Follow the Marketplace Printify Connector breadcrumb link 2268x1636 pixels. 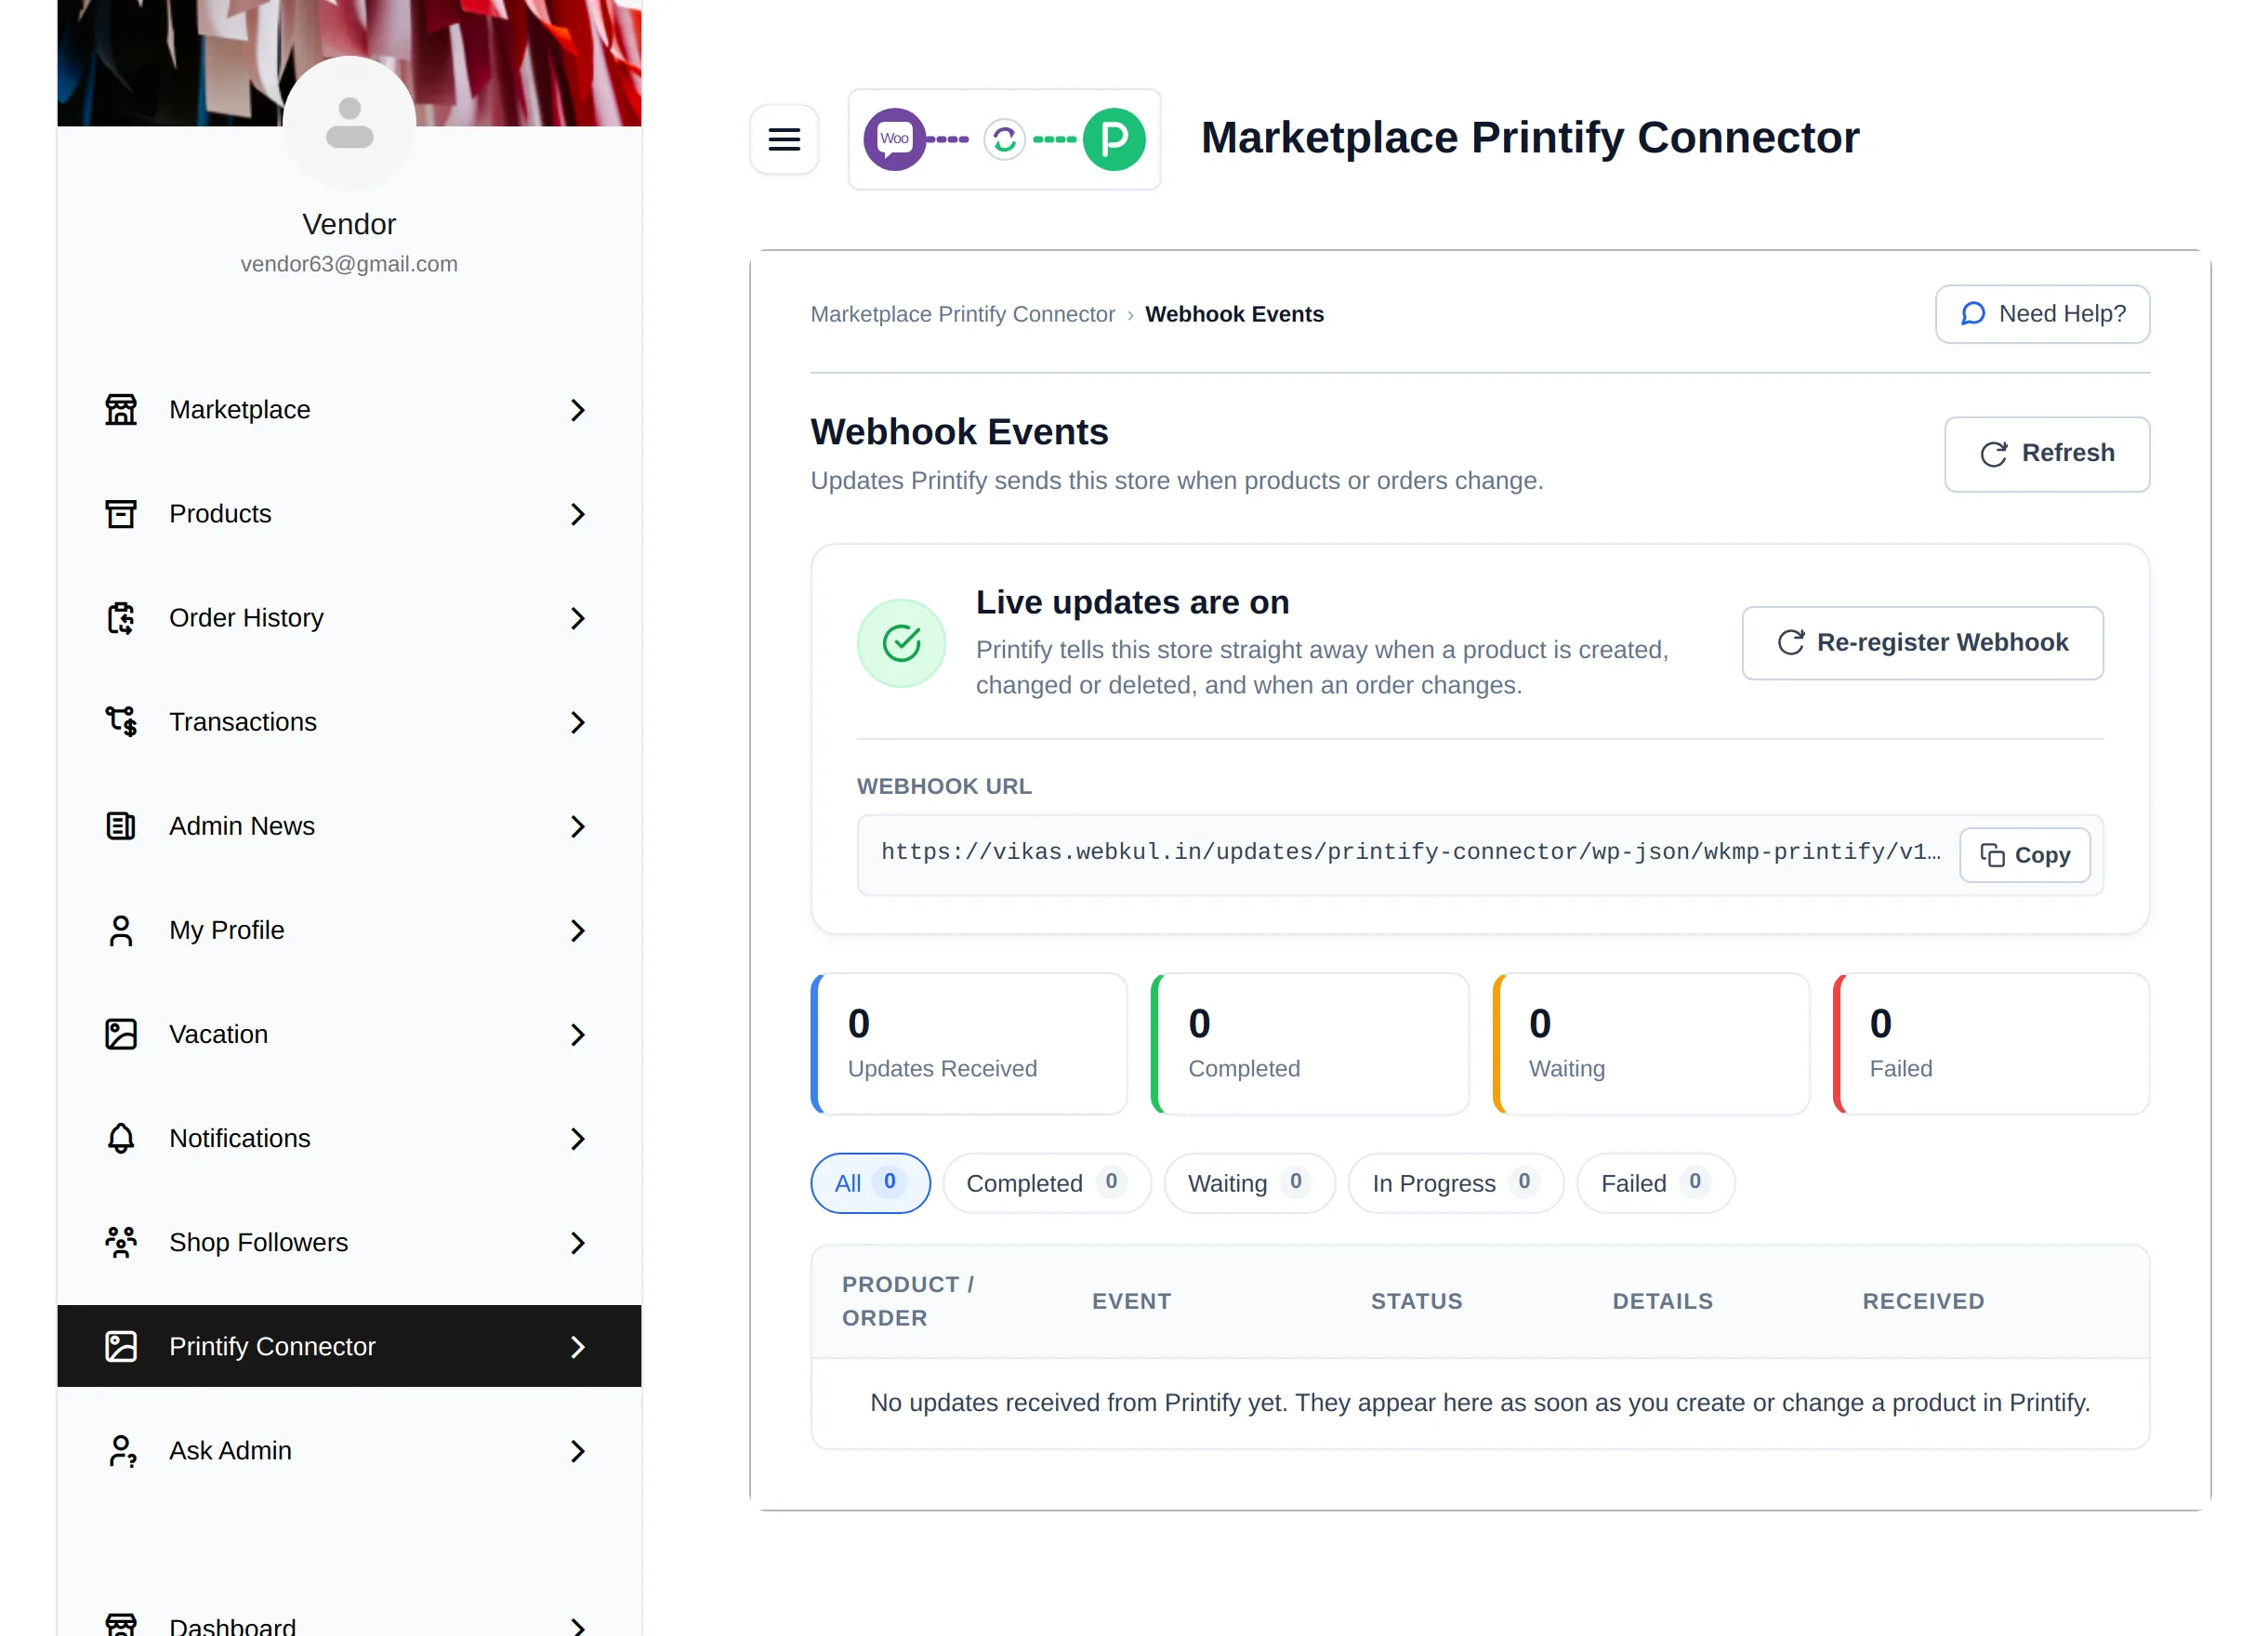pos(962,314)
